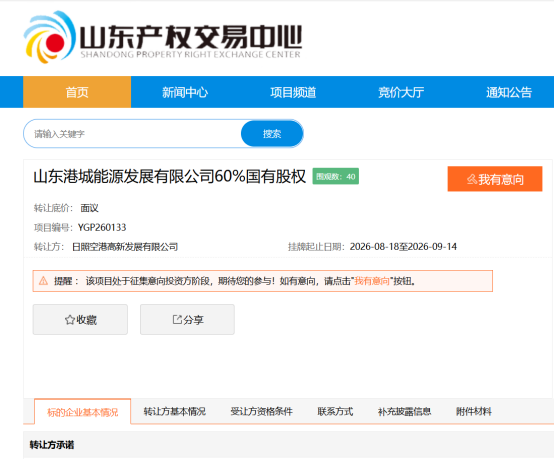Open the 项目频道 menu item
Image resolution: width=554 pixels, height=459 pixels.
[293, 92]
